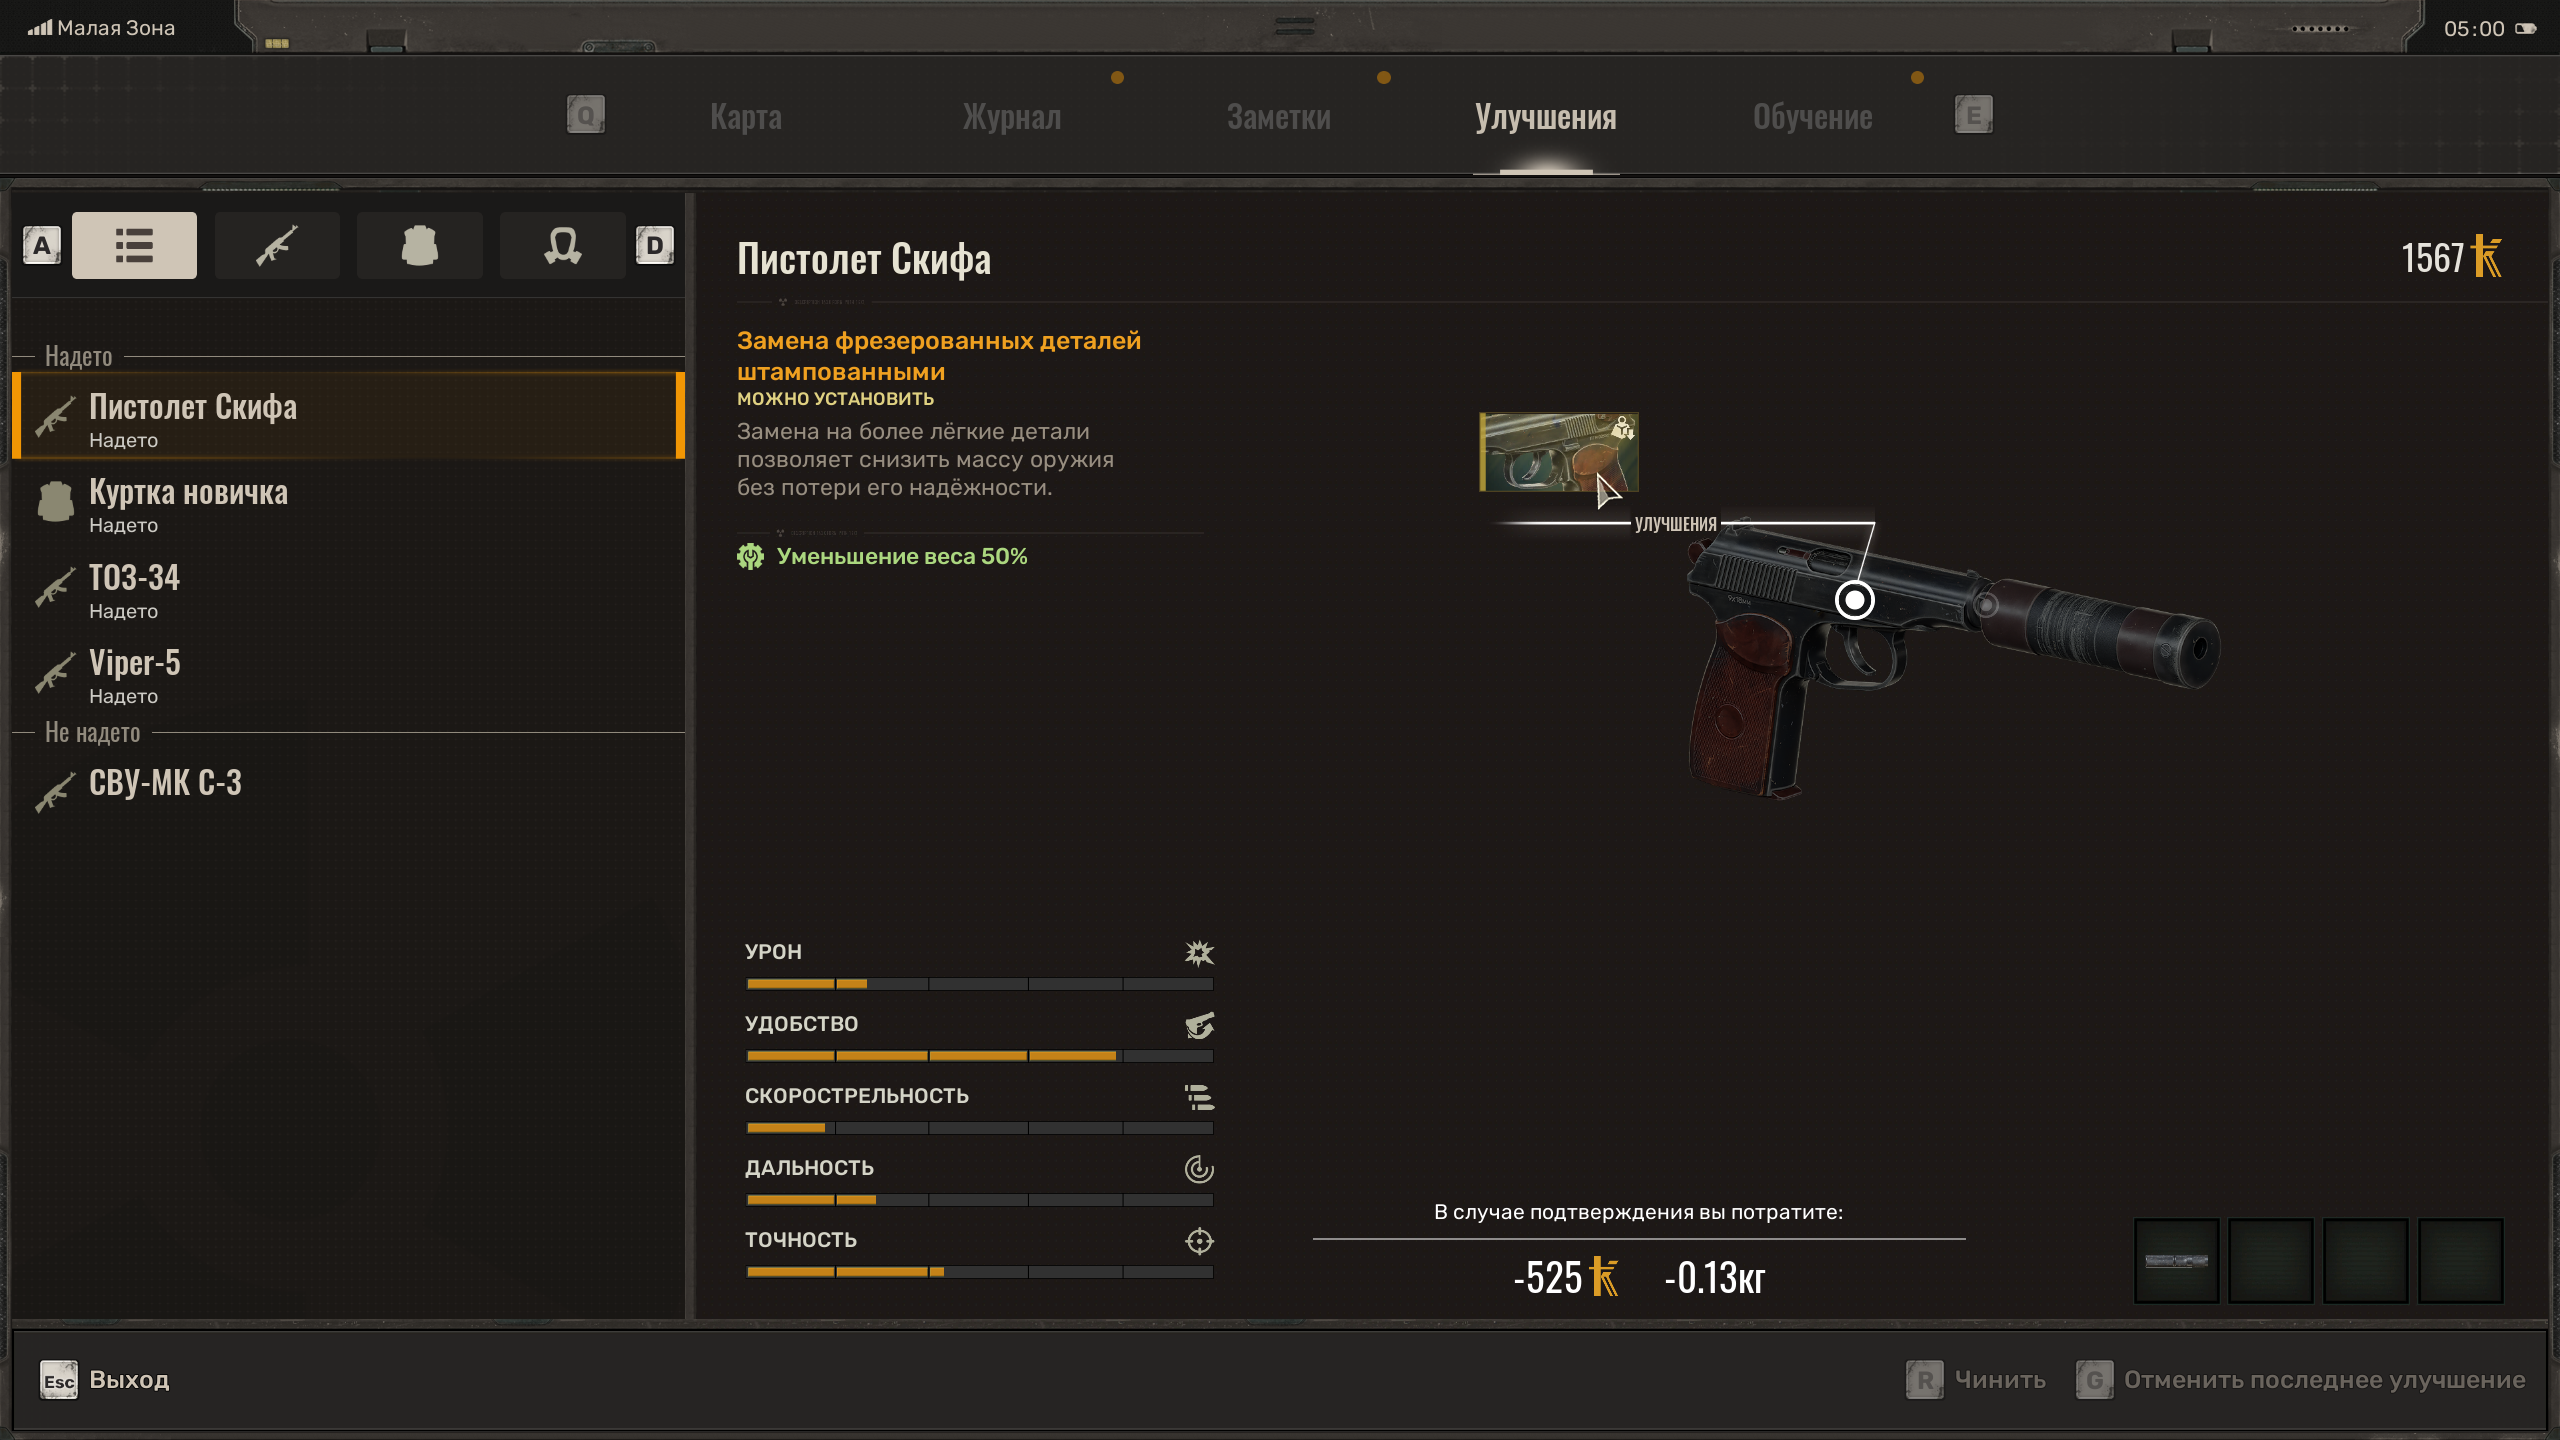This screenshot has height=1440, width=2560.
Task: Click the A key previous-filter icon
Action: pos(42,245)
